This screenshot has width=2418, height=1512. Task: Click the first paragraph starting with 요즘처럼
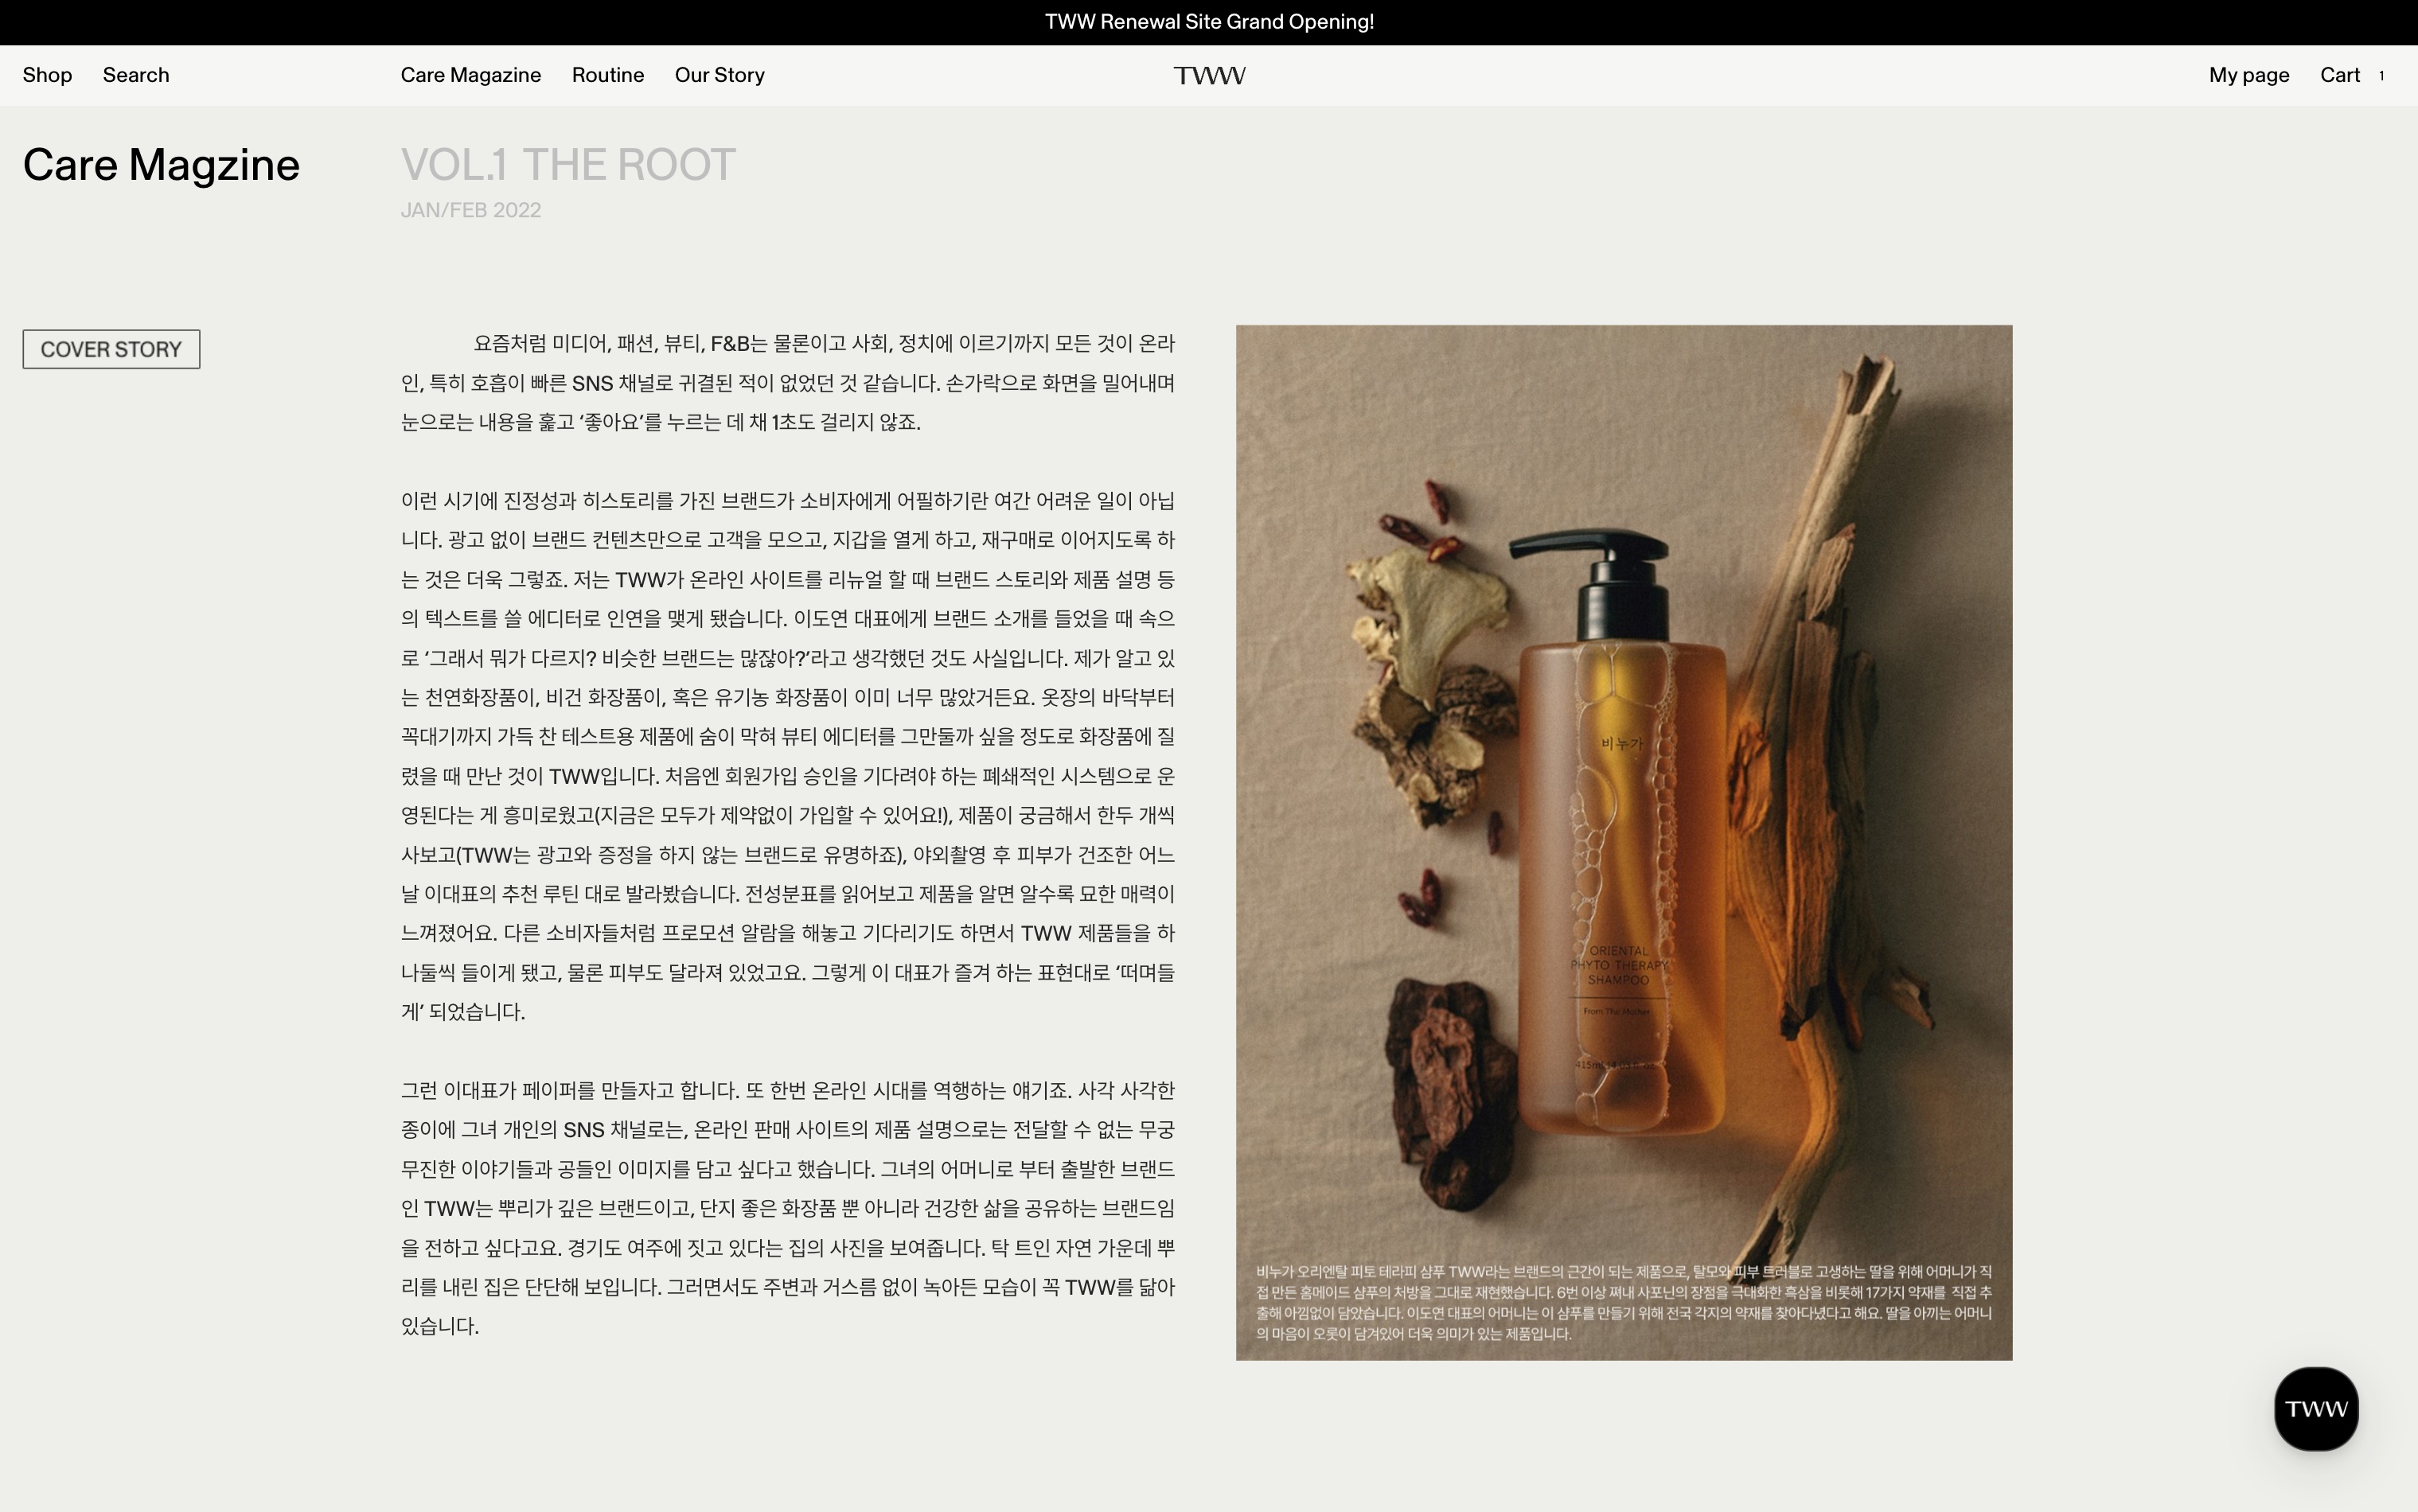[x=787, y=383]
